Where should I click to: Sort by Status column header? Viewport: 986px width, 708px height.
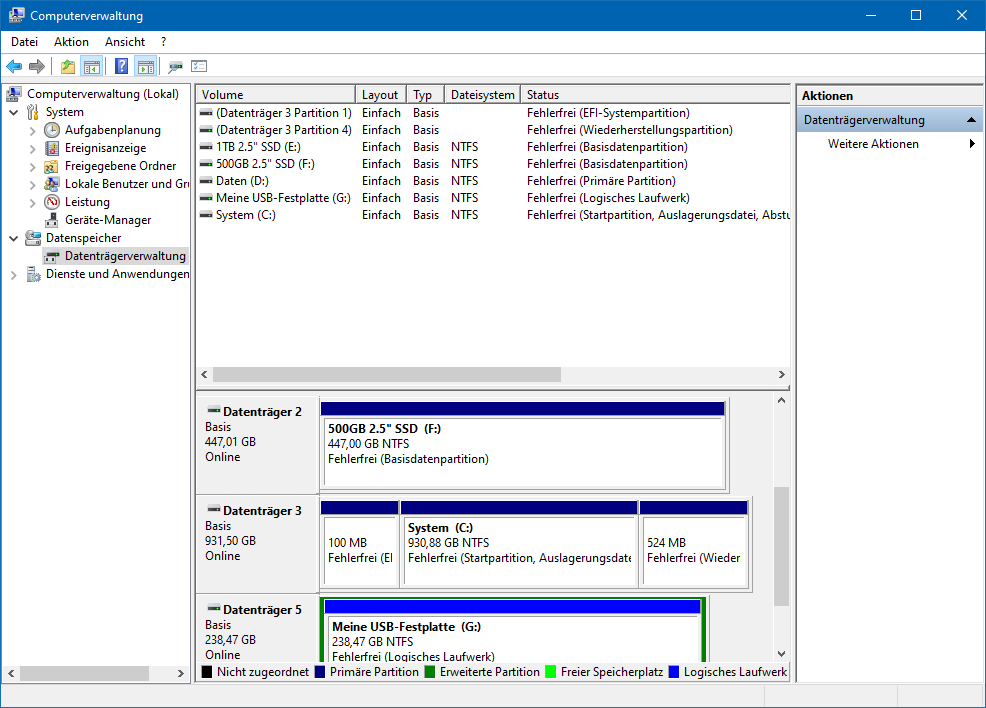tap(655, 94)
